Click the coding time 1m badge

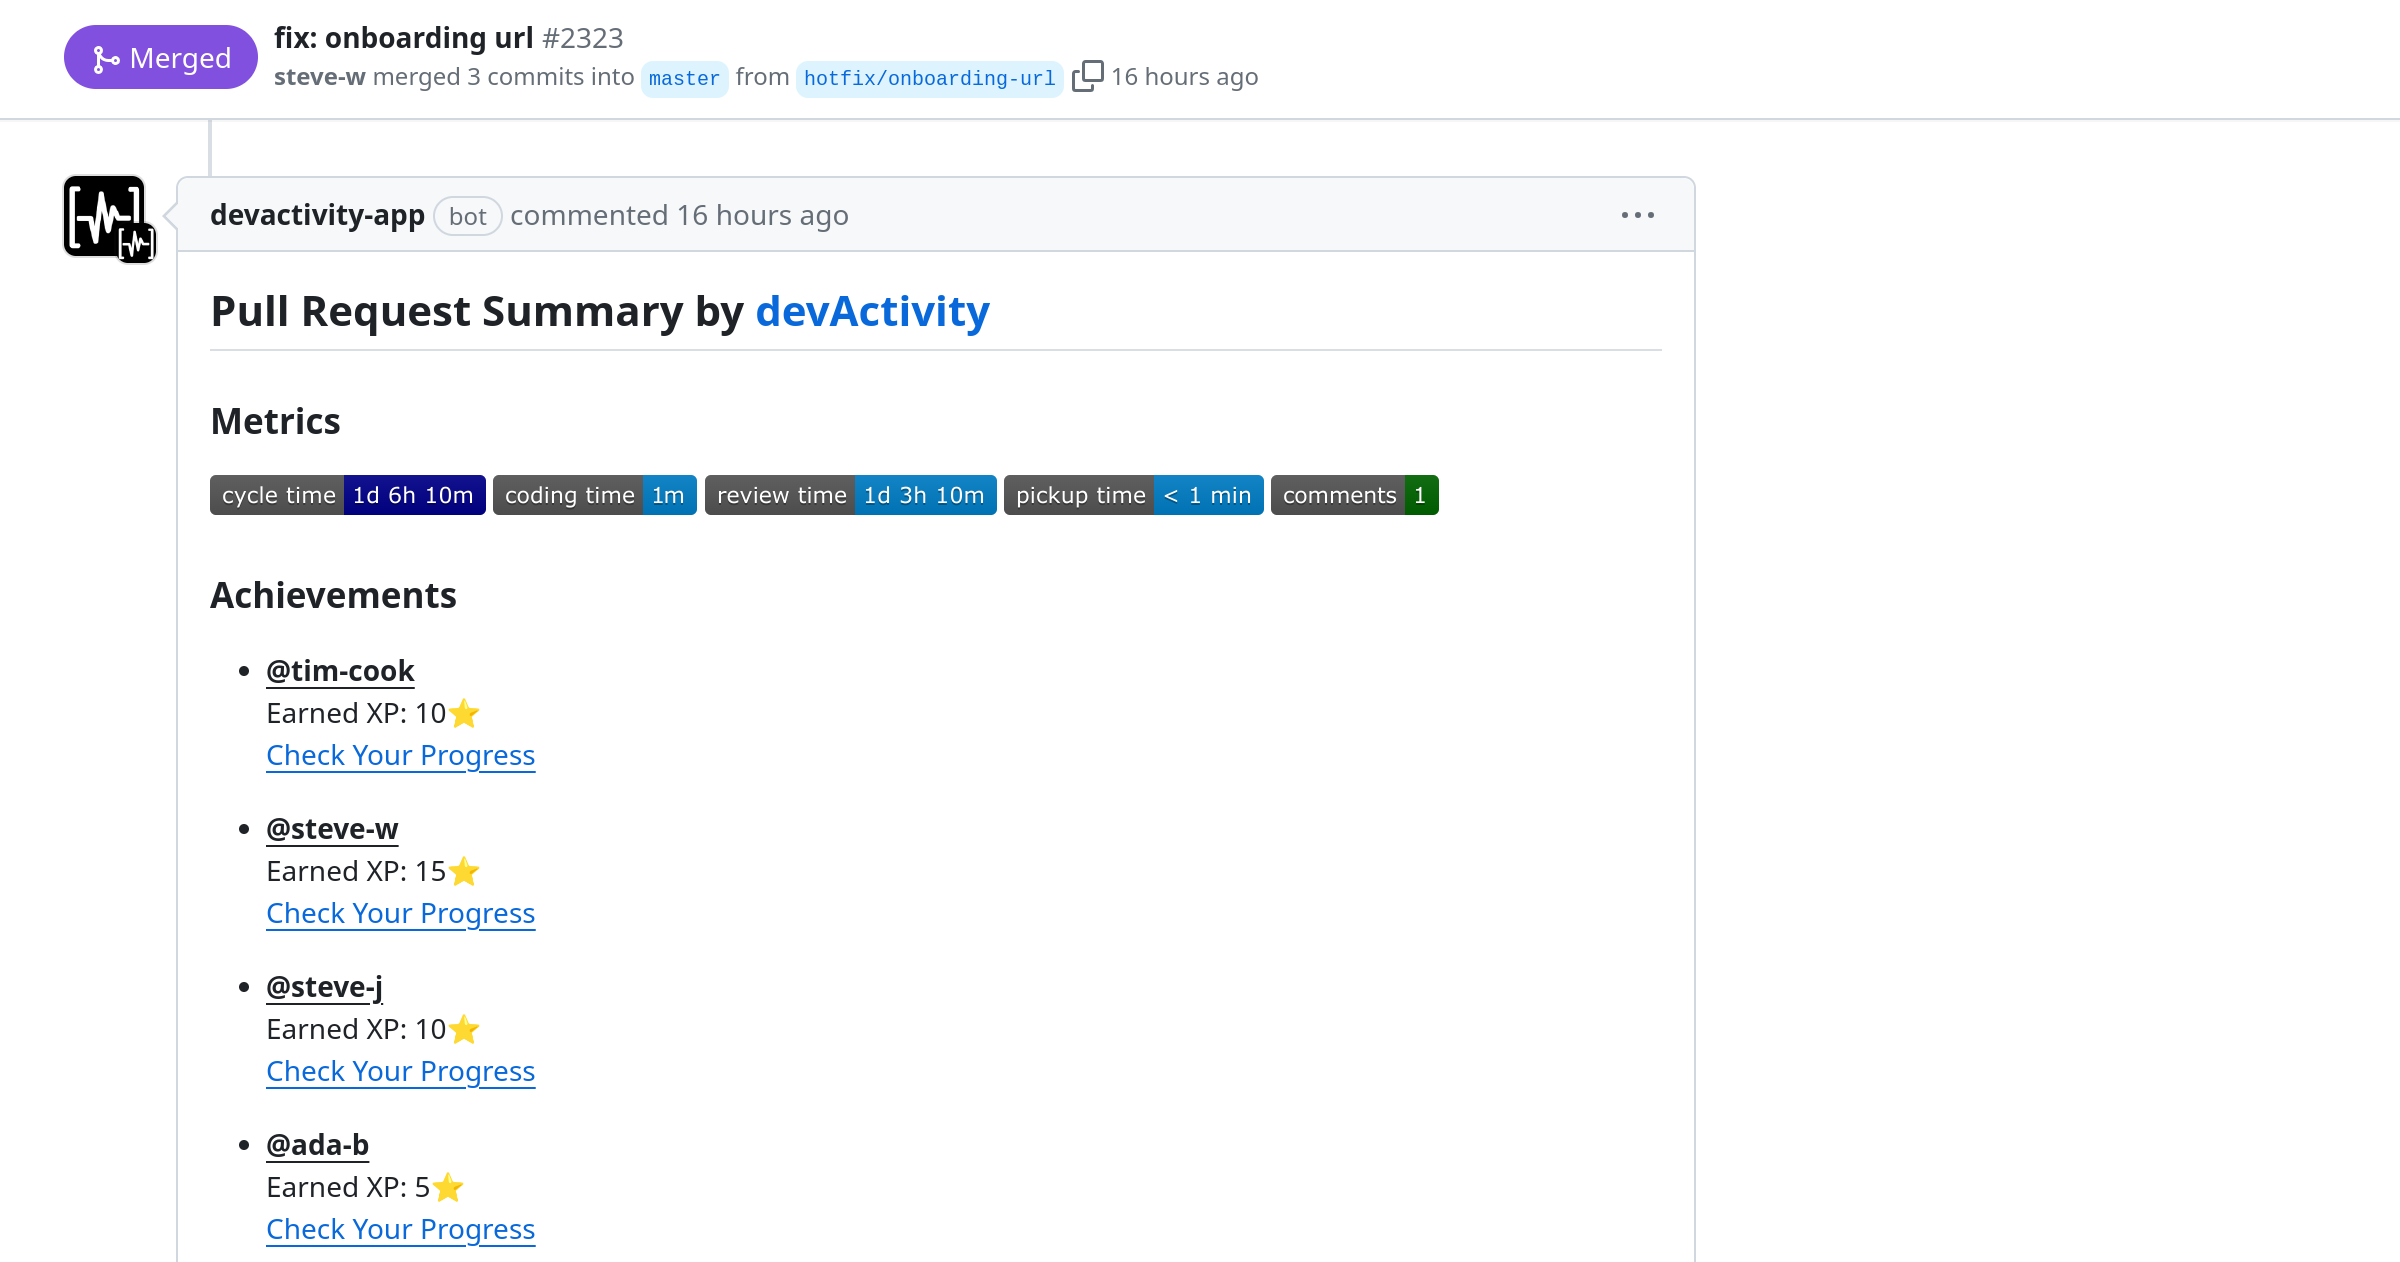click(x=594, y=494)
